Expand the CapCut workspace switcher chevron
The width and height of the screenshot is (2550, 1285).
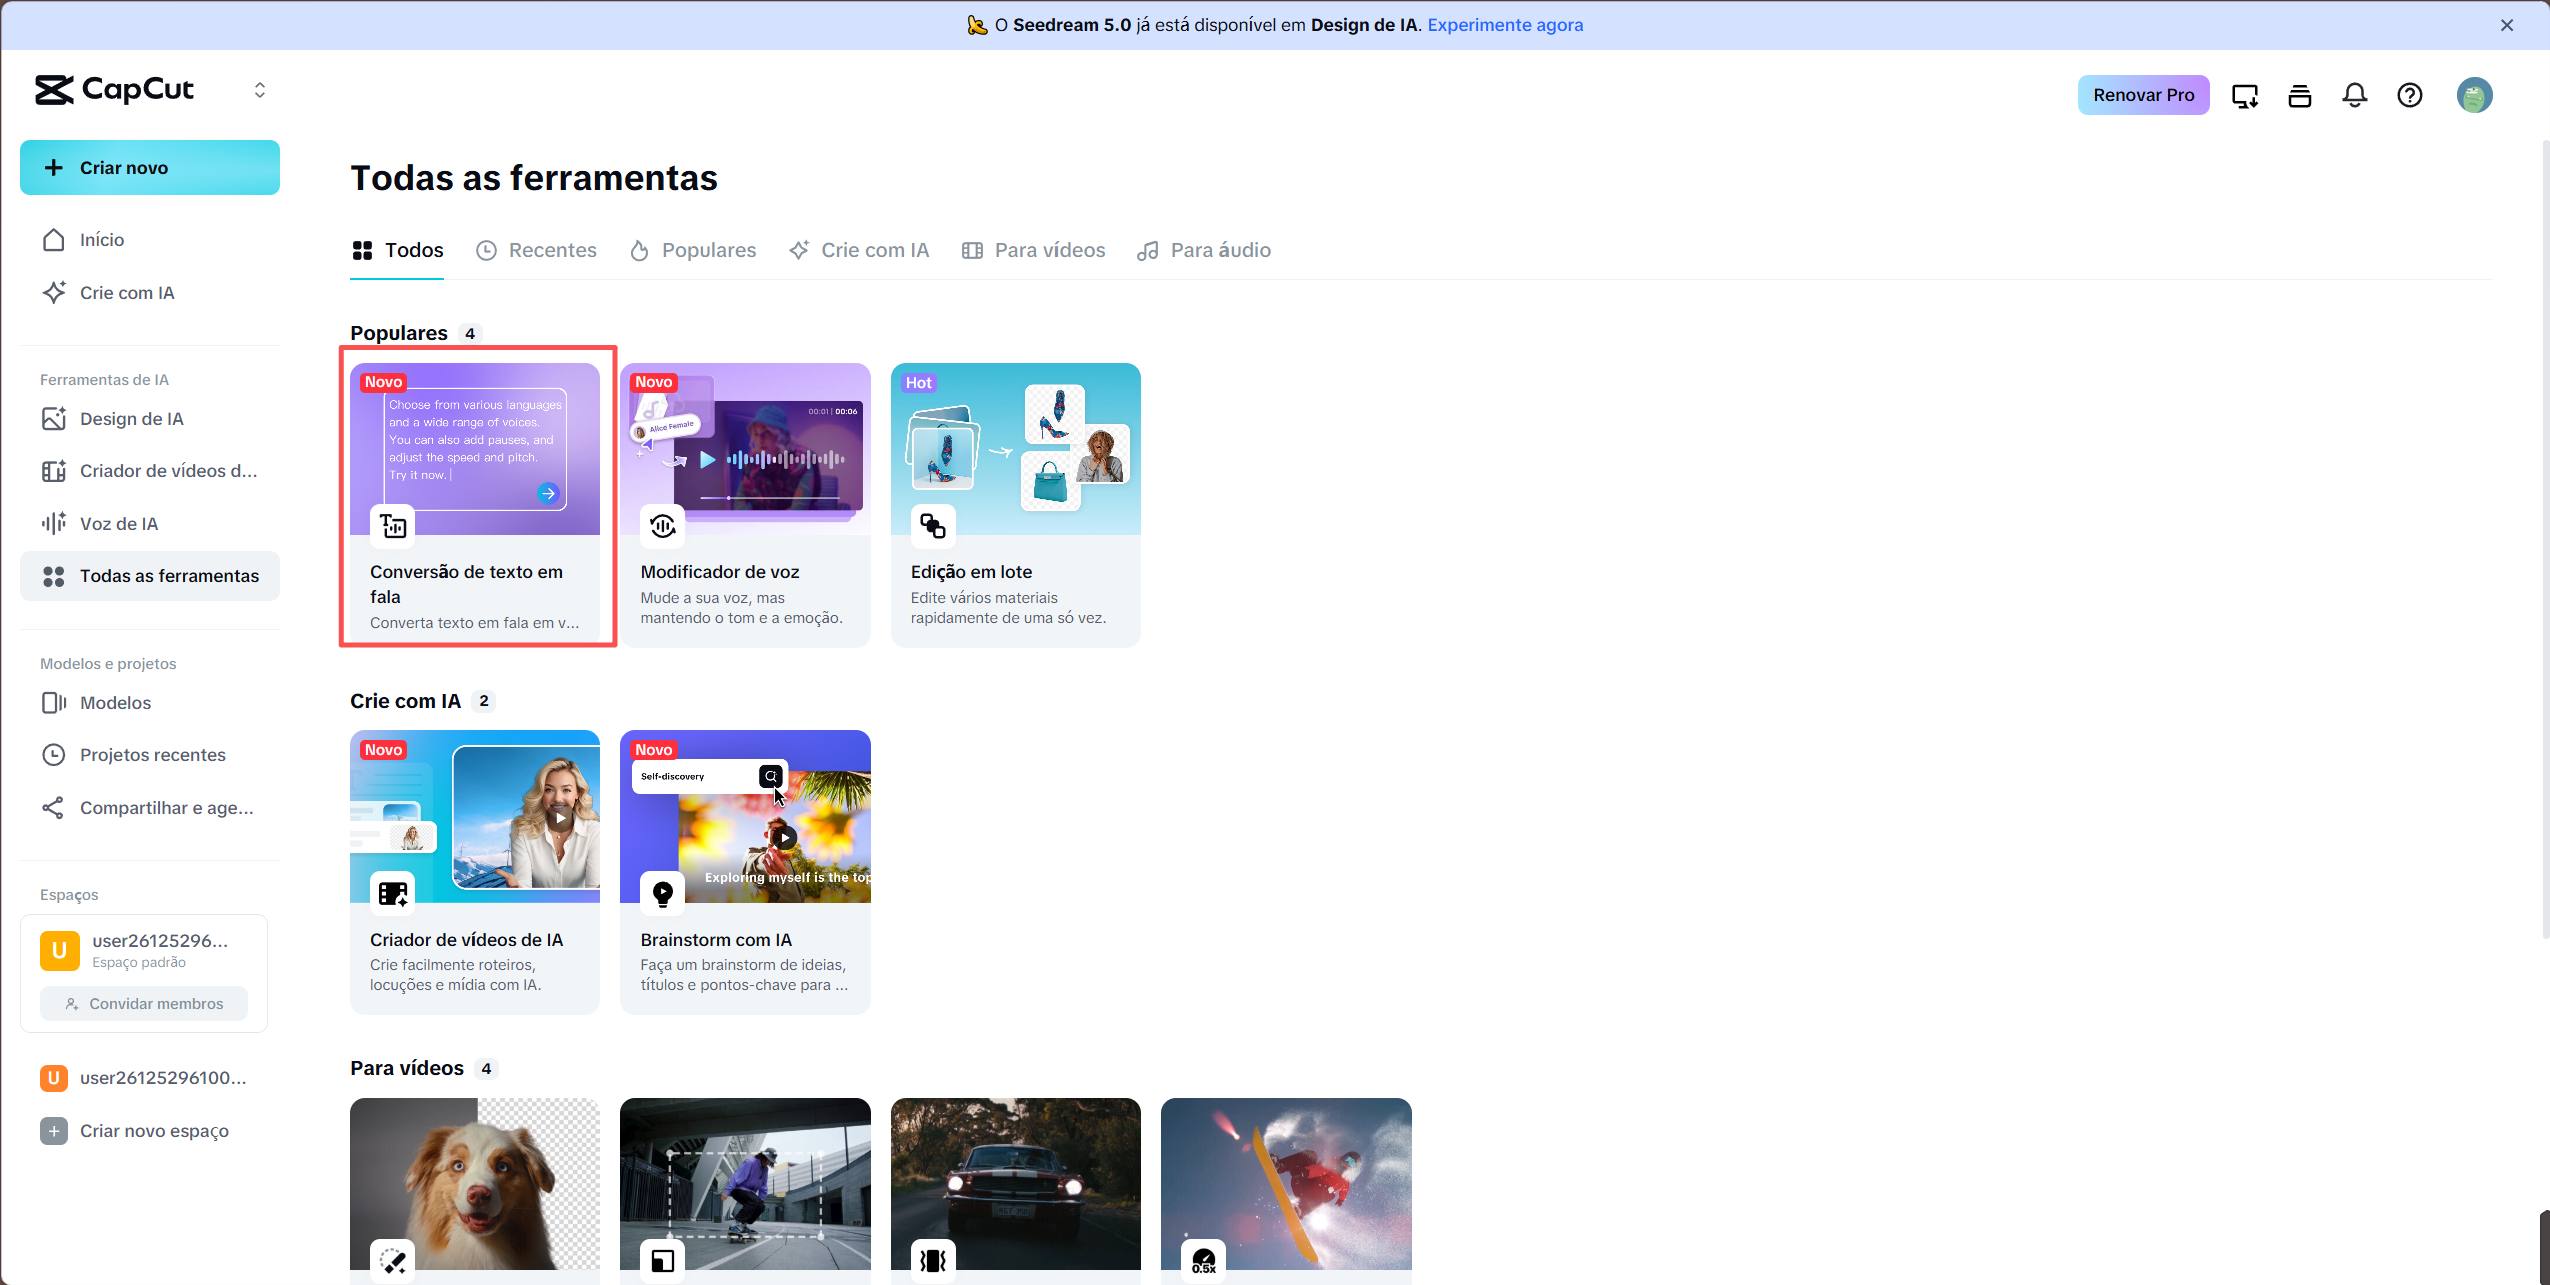click(x=260, y=90)
